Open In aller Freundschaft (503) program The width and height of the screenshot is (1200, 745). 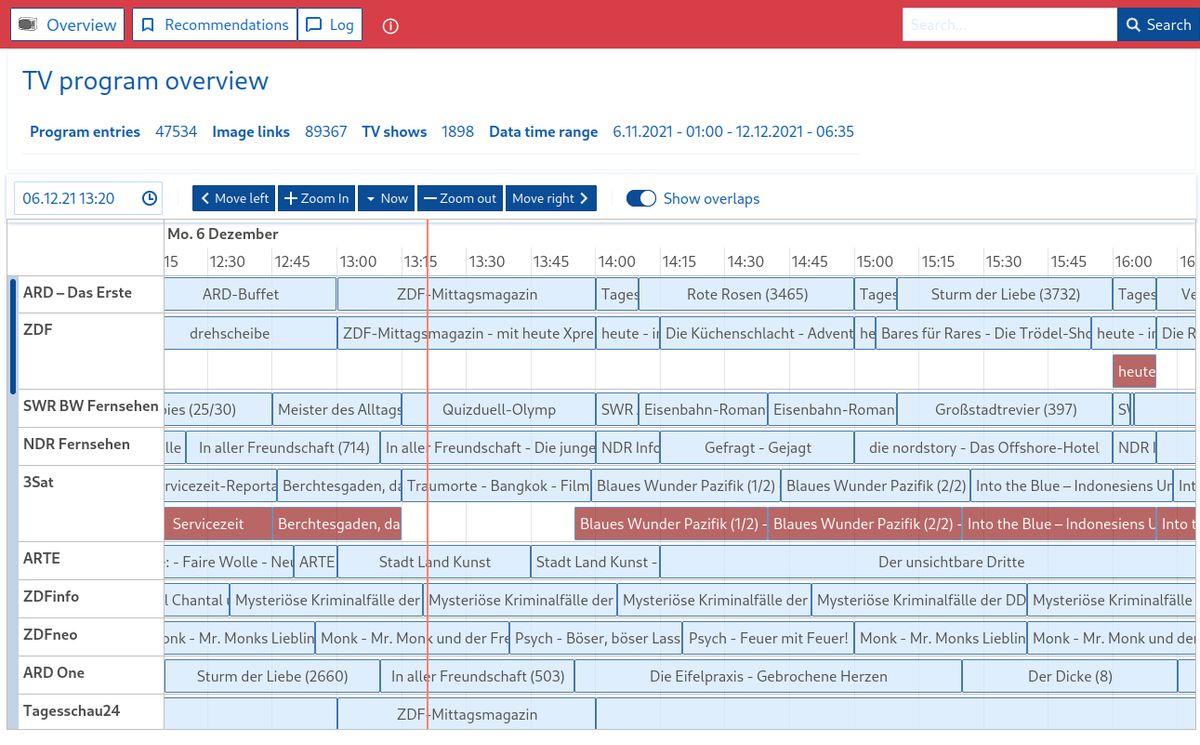[x=478, y=675]
